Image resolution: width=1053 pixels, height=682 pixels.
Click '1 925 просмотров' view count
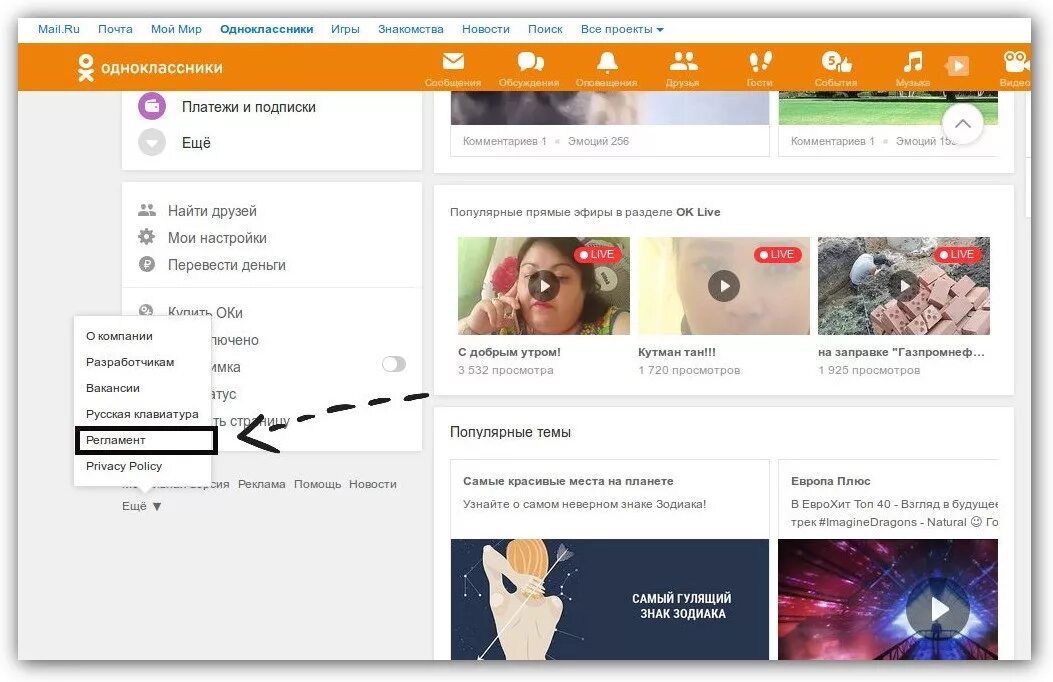[869, 370]
